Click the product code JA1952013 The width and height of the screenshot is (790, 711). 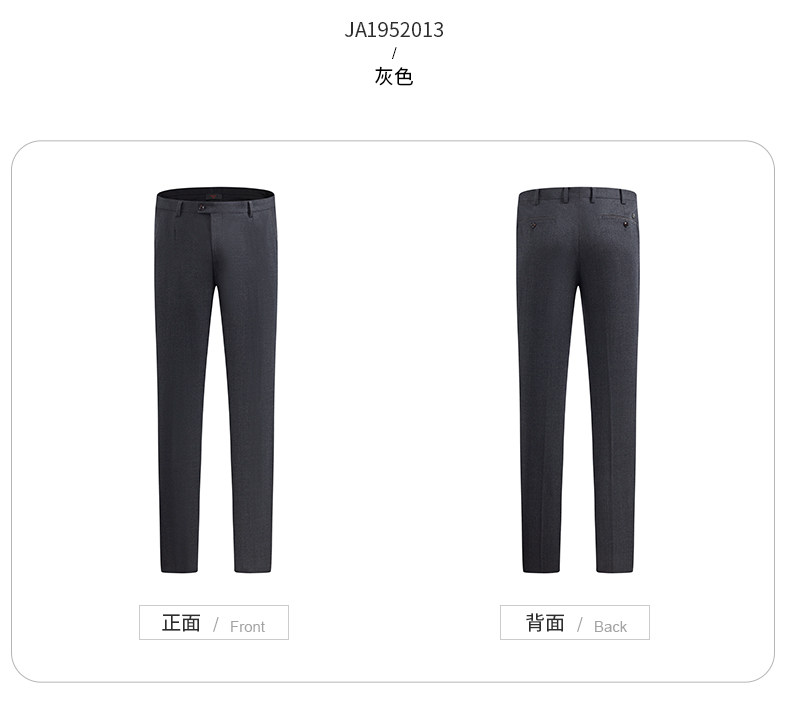click(x=394, y=30)
